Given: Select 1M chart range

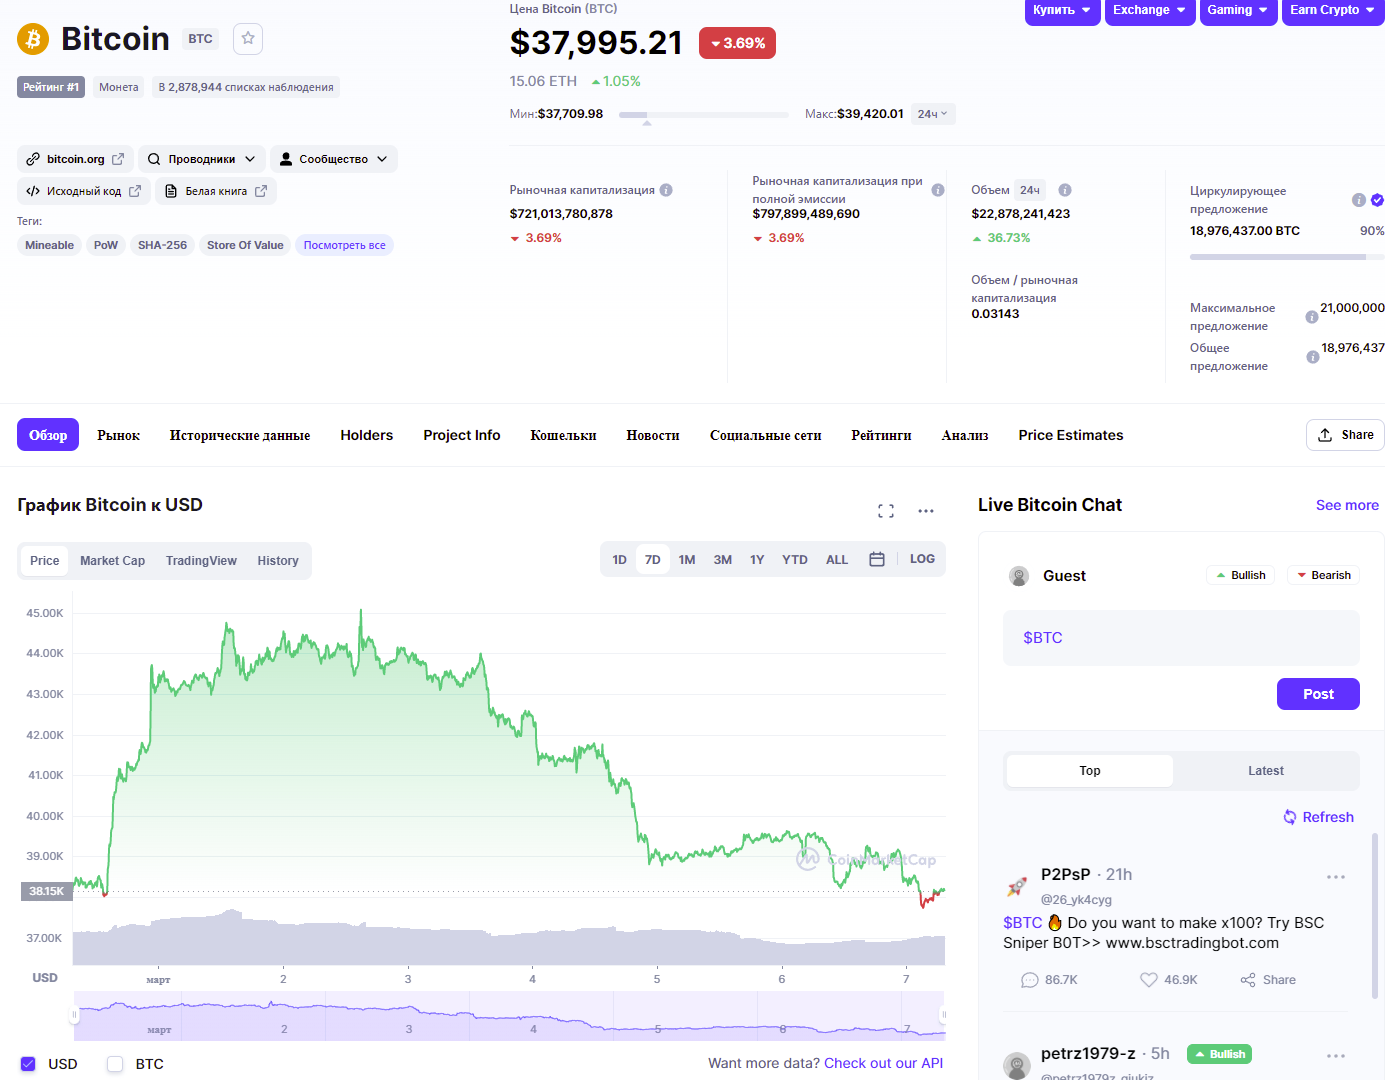Looking at the screenshot, I should pos(687,560).
